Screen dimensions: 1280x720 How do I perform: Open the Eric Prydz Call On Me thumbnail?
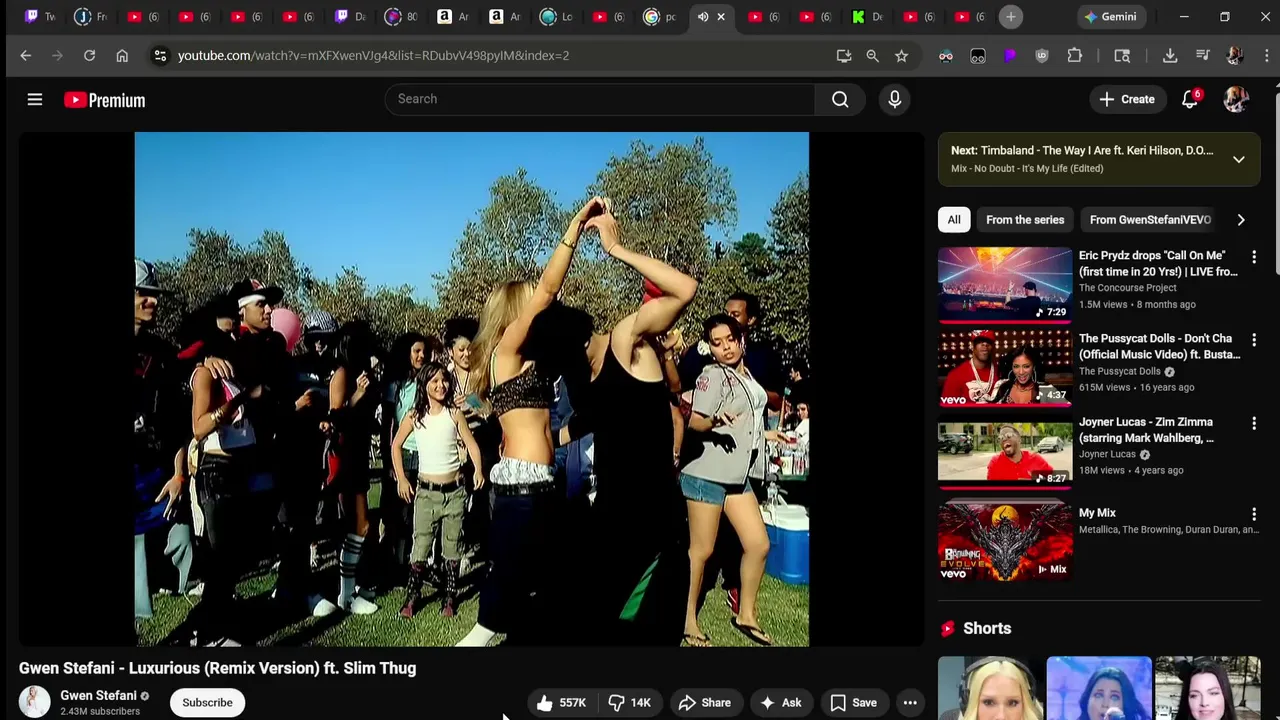(1005, 285)
